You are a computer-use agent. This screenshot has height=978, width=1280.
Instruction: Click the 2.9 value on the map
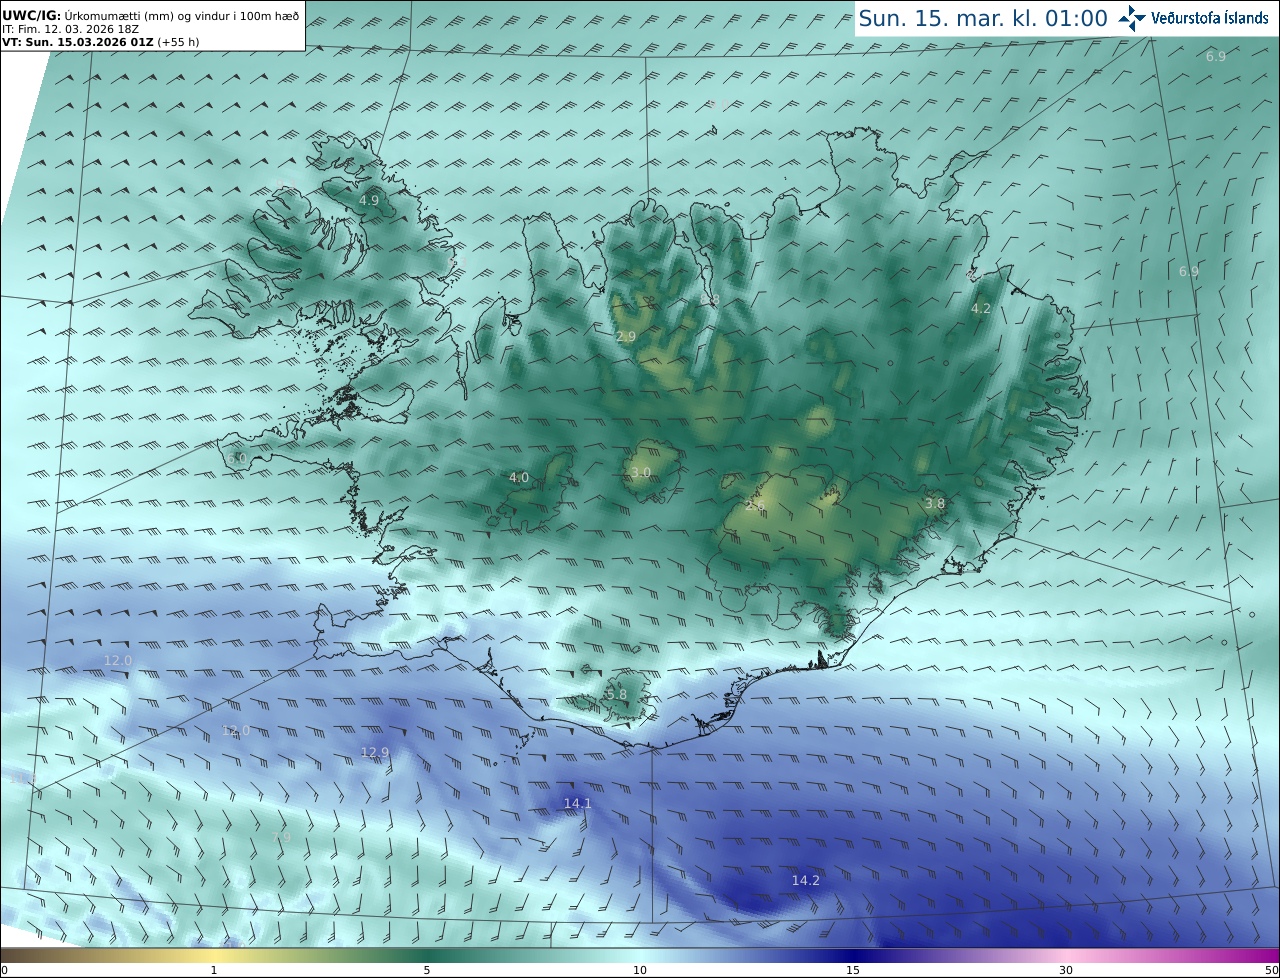point(626,336)
